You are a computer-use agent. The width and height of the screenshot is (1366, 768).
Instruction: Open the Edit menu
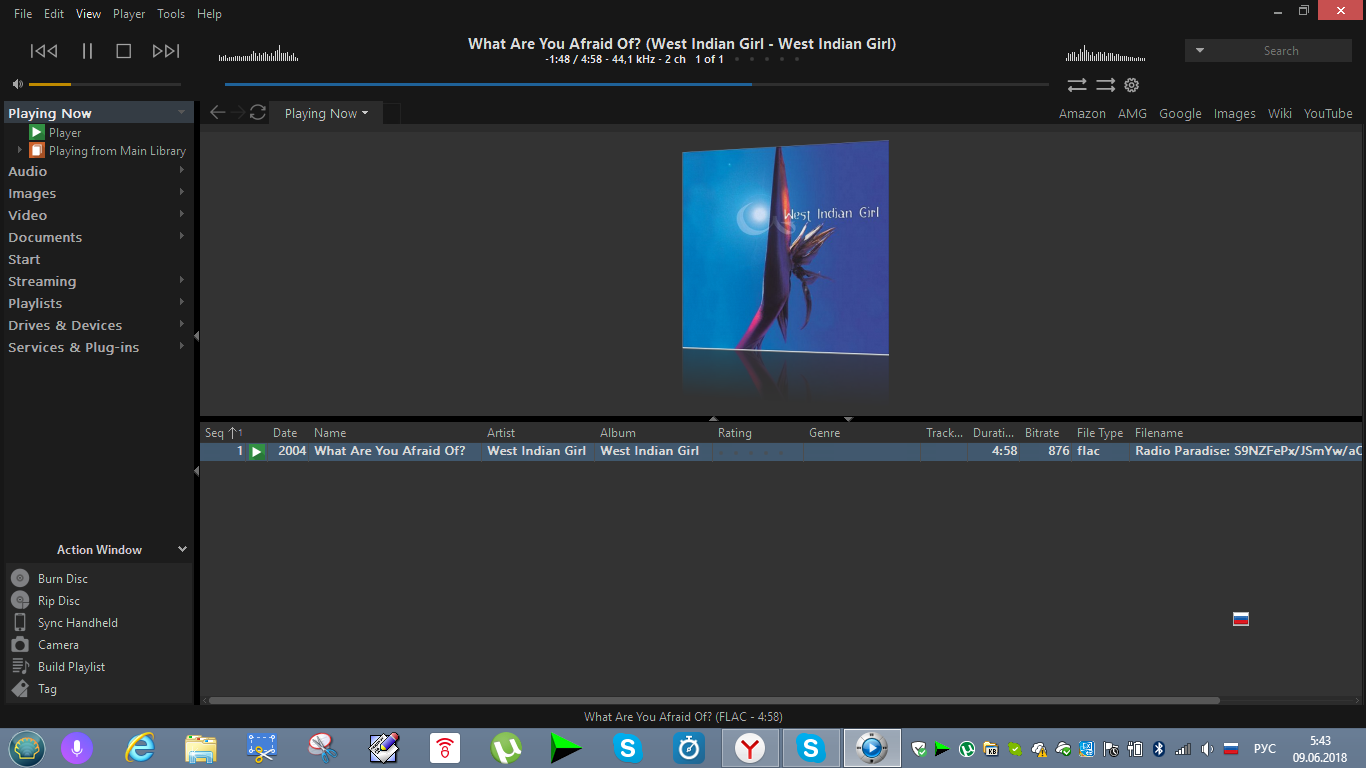pos(54,14)
